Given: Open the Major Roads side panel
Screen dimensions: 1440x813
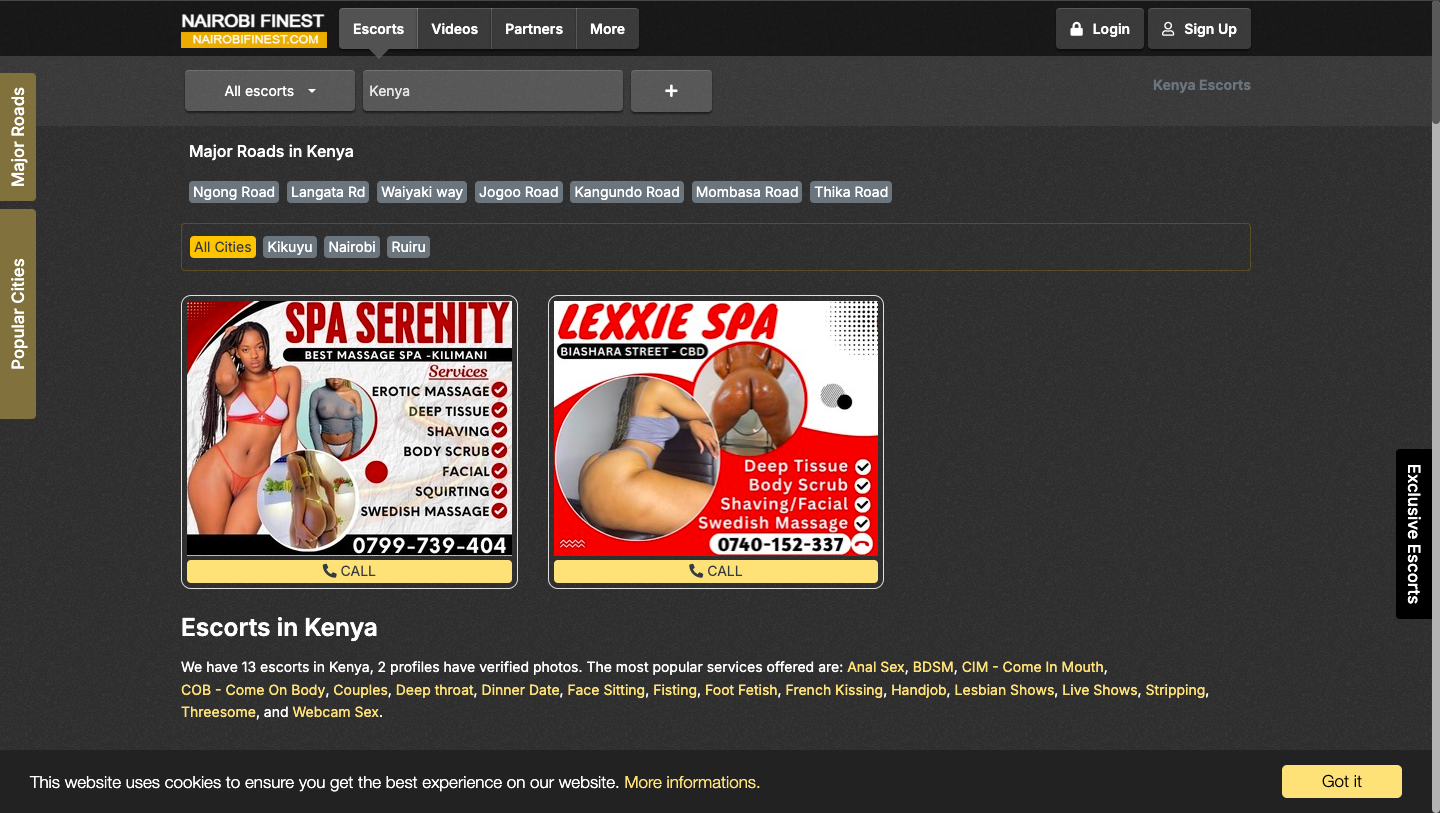Looking at the screenshot, I should [x=18, y=137].
